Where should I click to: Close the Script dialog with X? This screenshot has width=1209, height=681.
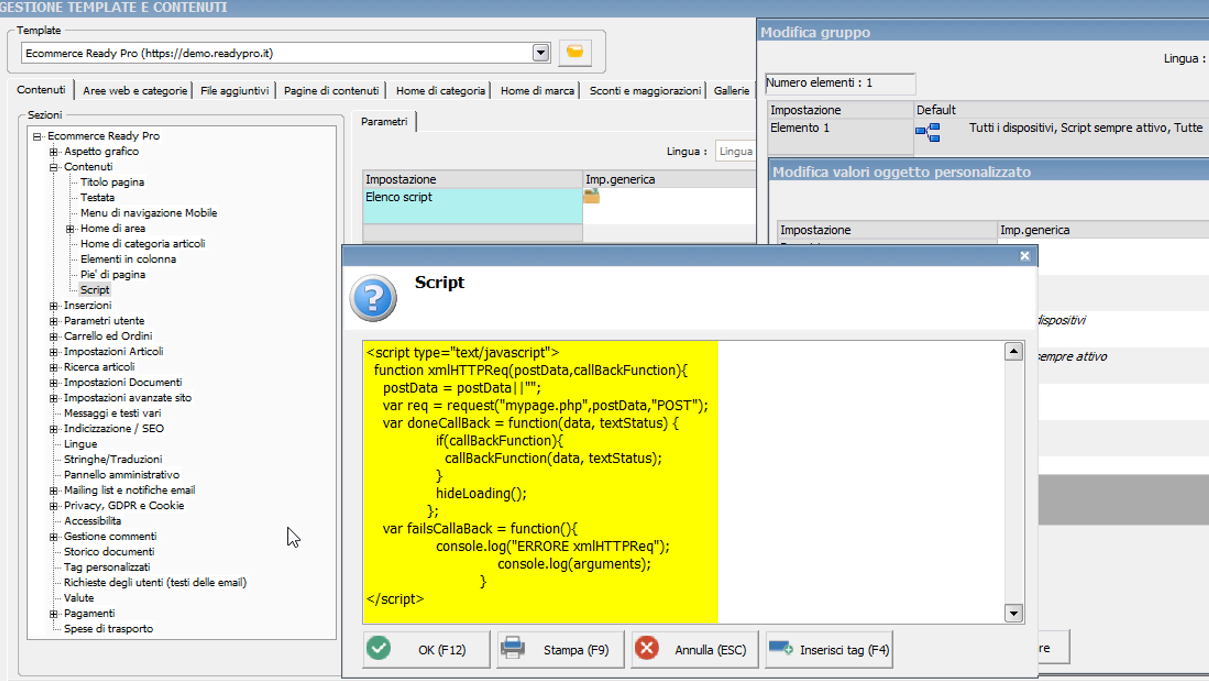(x=1024, y=256)
